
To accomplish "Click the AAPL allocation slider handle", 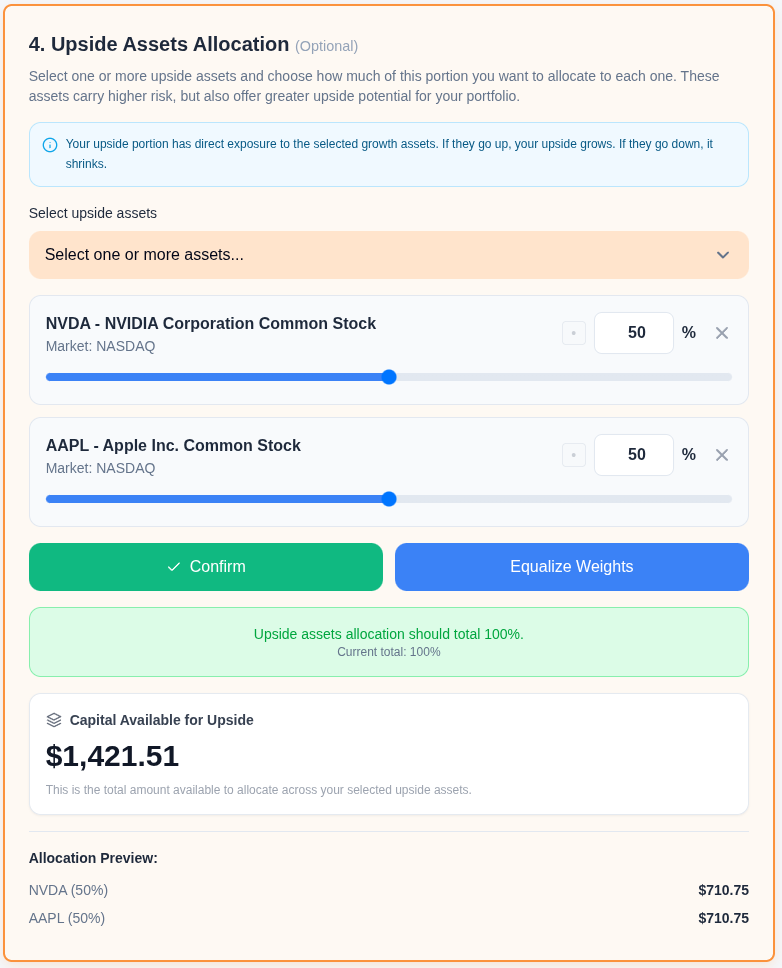I will pyautogui.click(x=388, y=499).
